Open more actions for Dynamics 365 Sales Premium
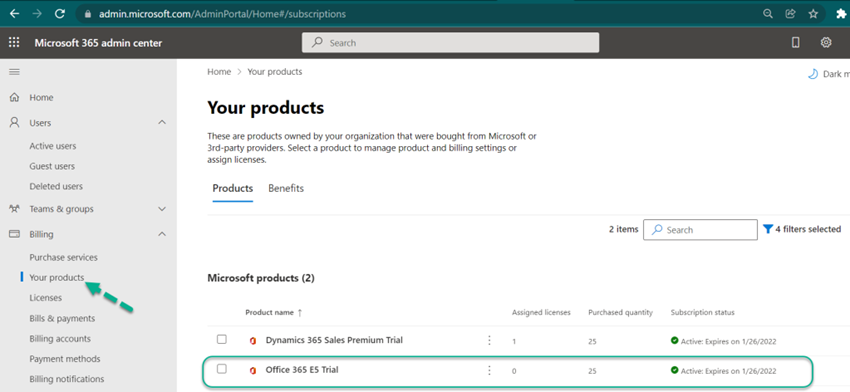The image size is (850, 392). [489, 340]
